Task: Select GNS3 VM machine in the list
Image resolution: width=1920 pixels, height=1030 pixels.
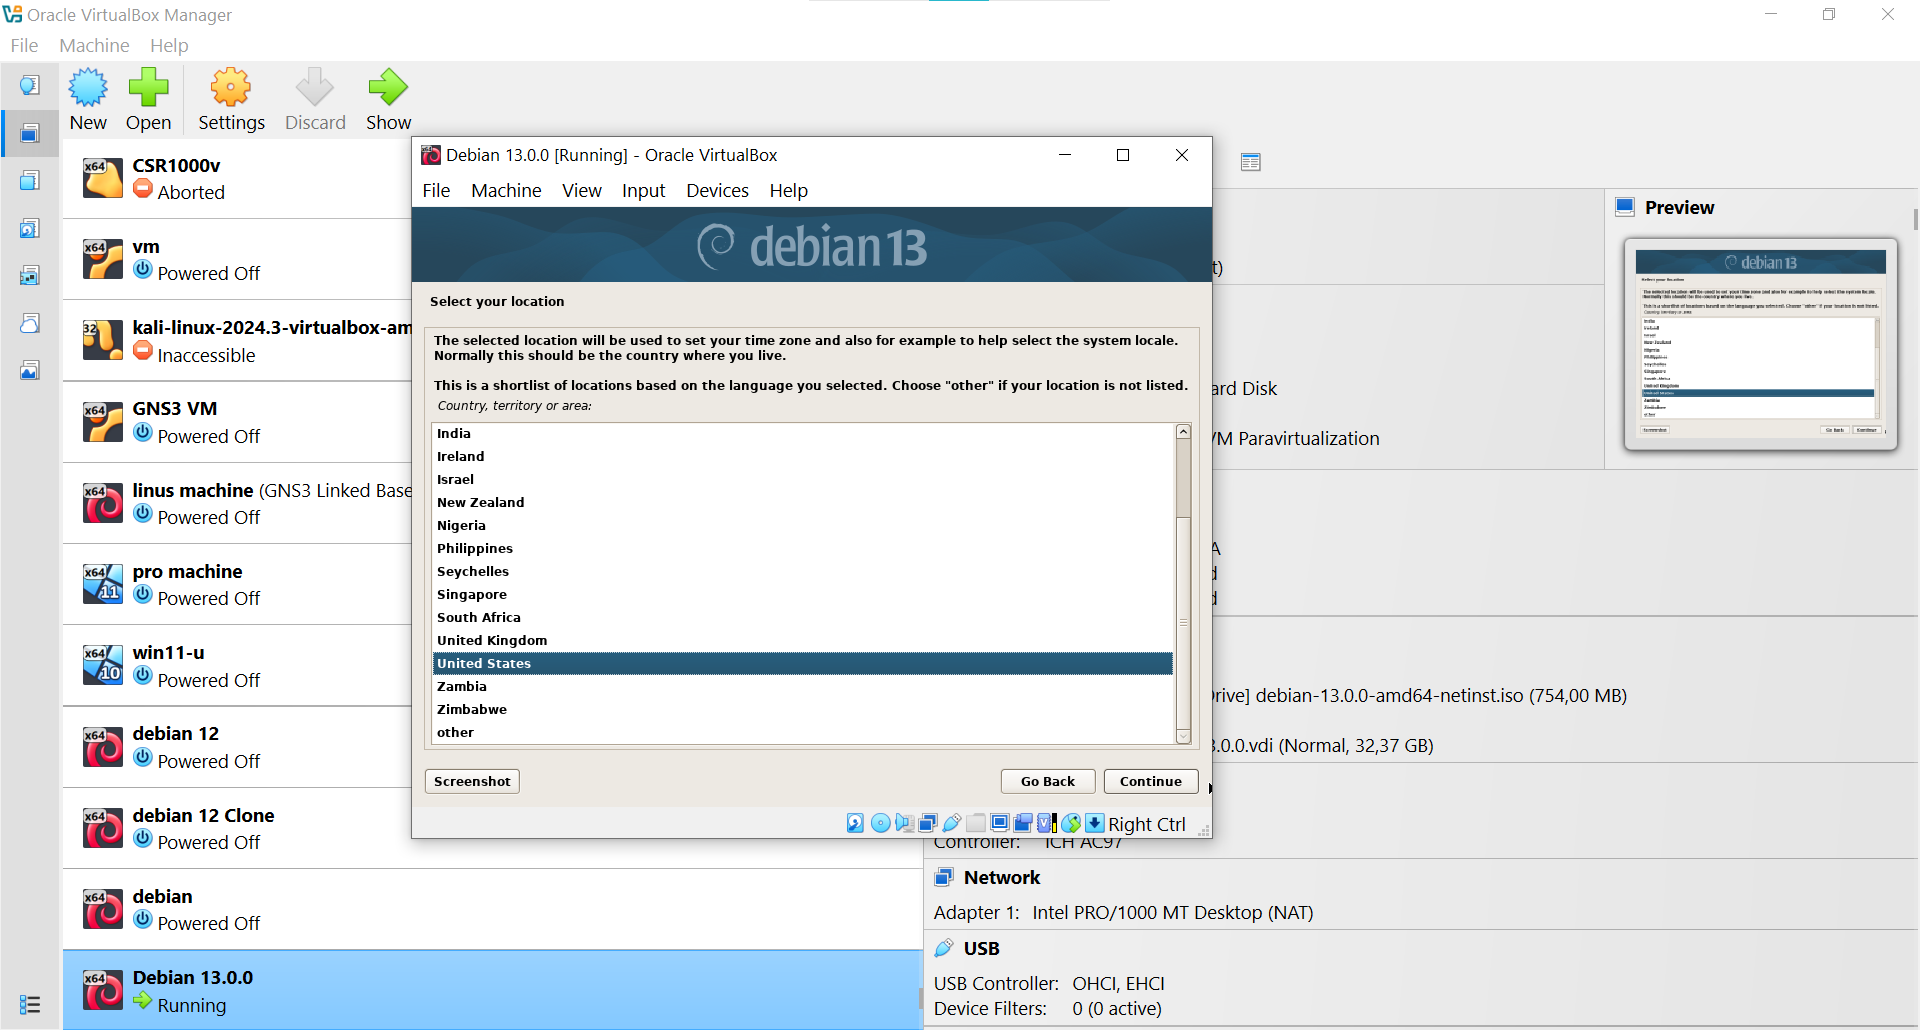Action: 238,422
